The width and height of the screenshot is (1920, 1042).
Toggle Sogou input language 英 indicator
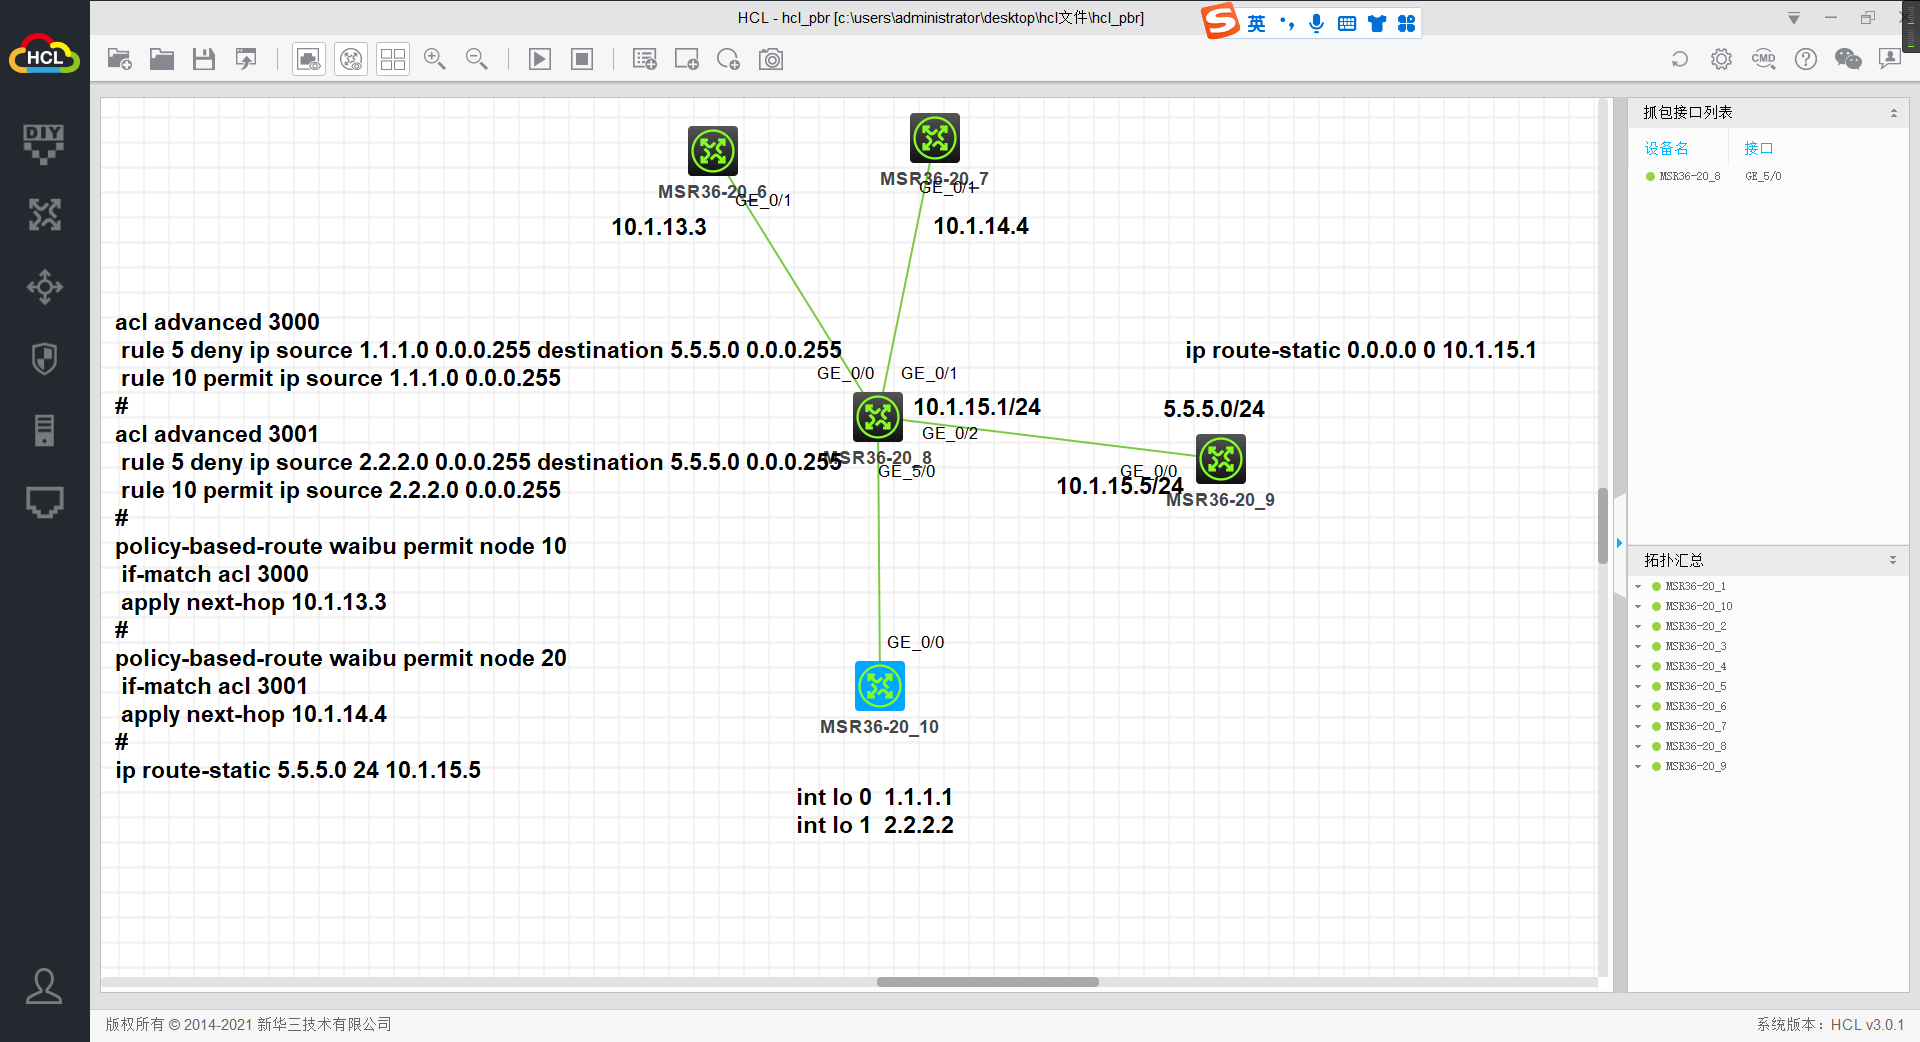tap(1257, 23)
